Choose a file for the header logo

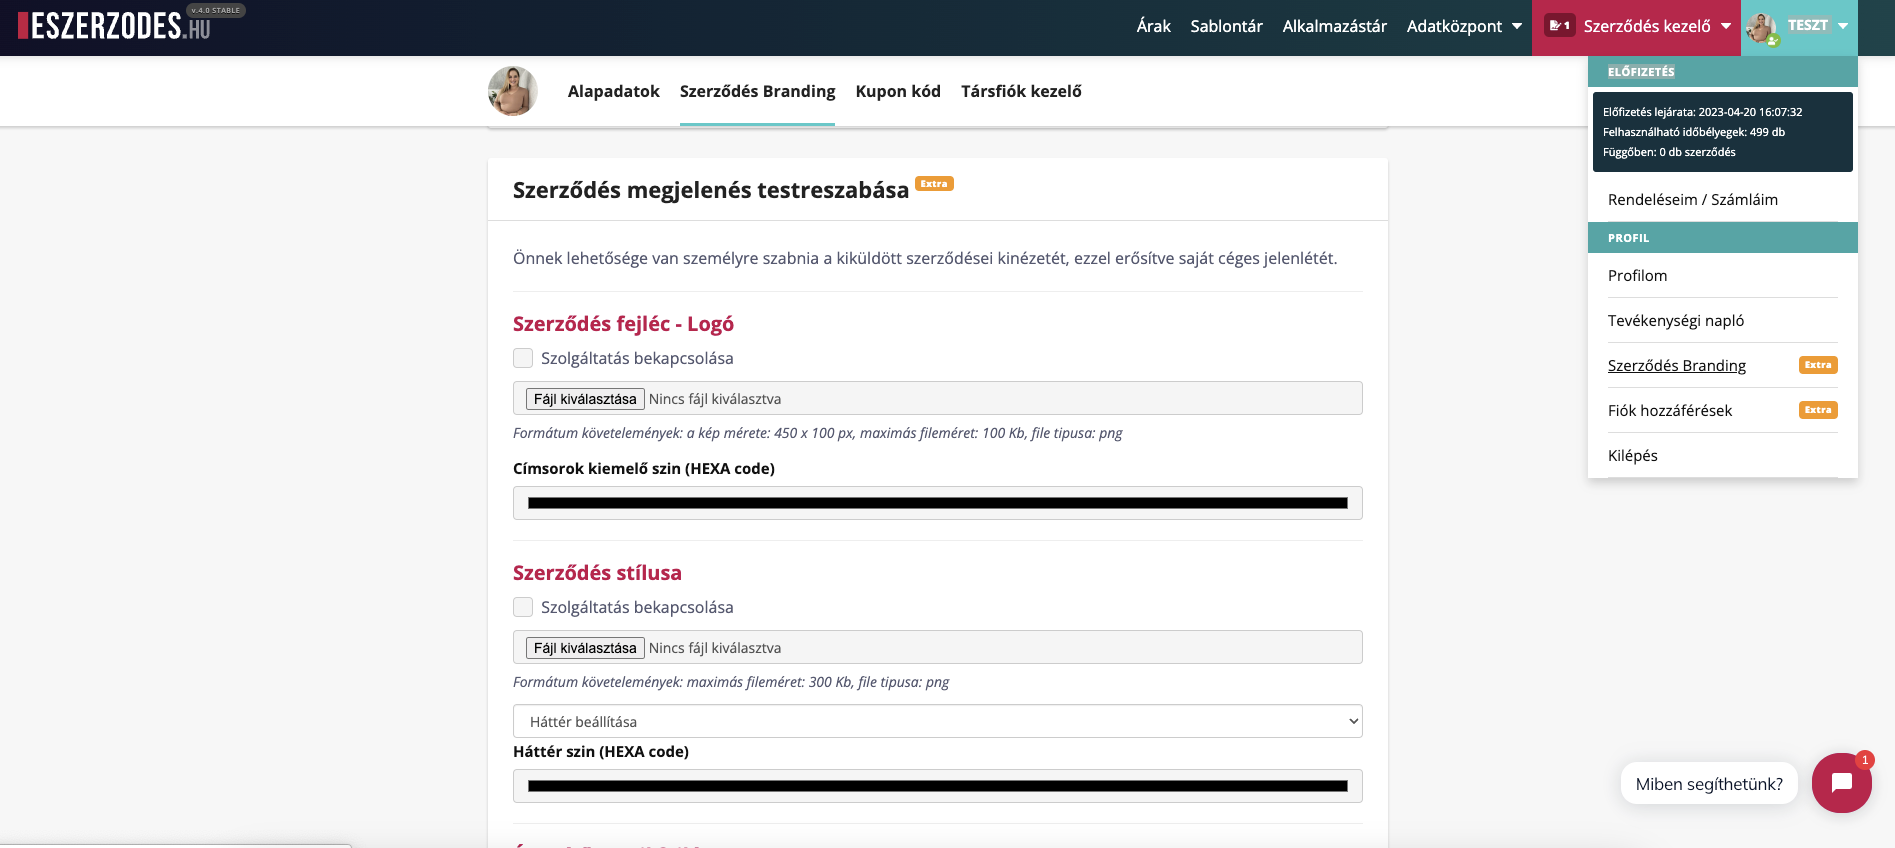click(585, 399)
